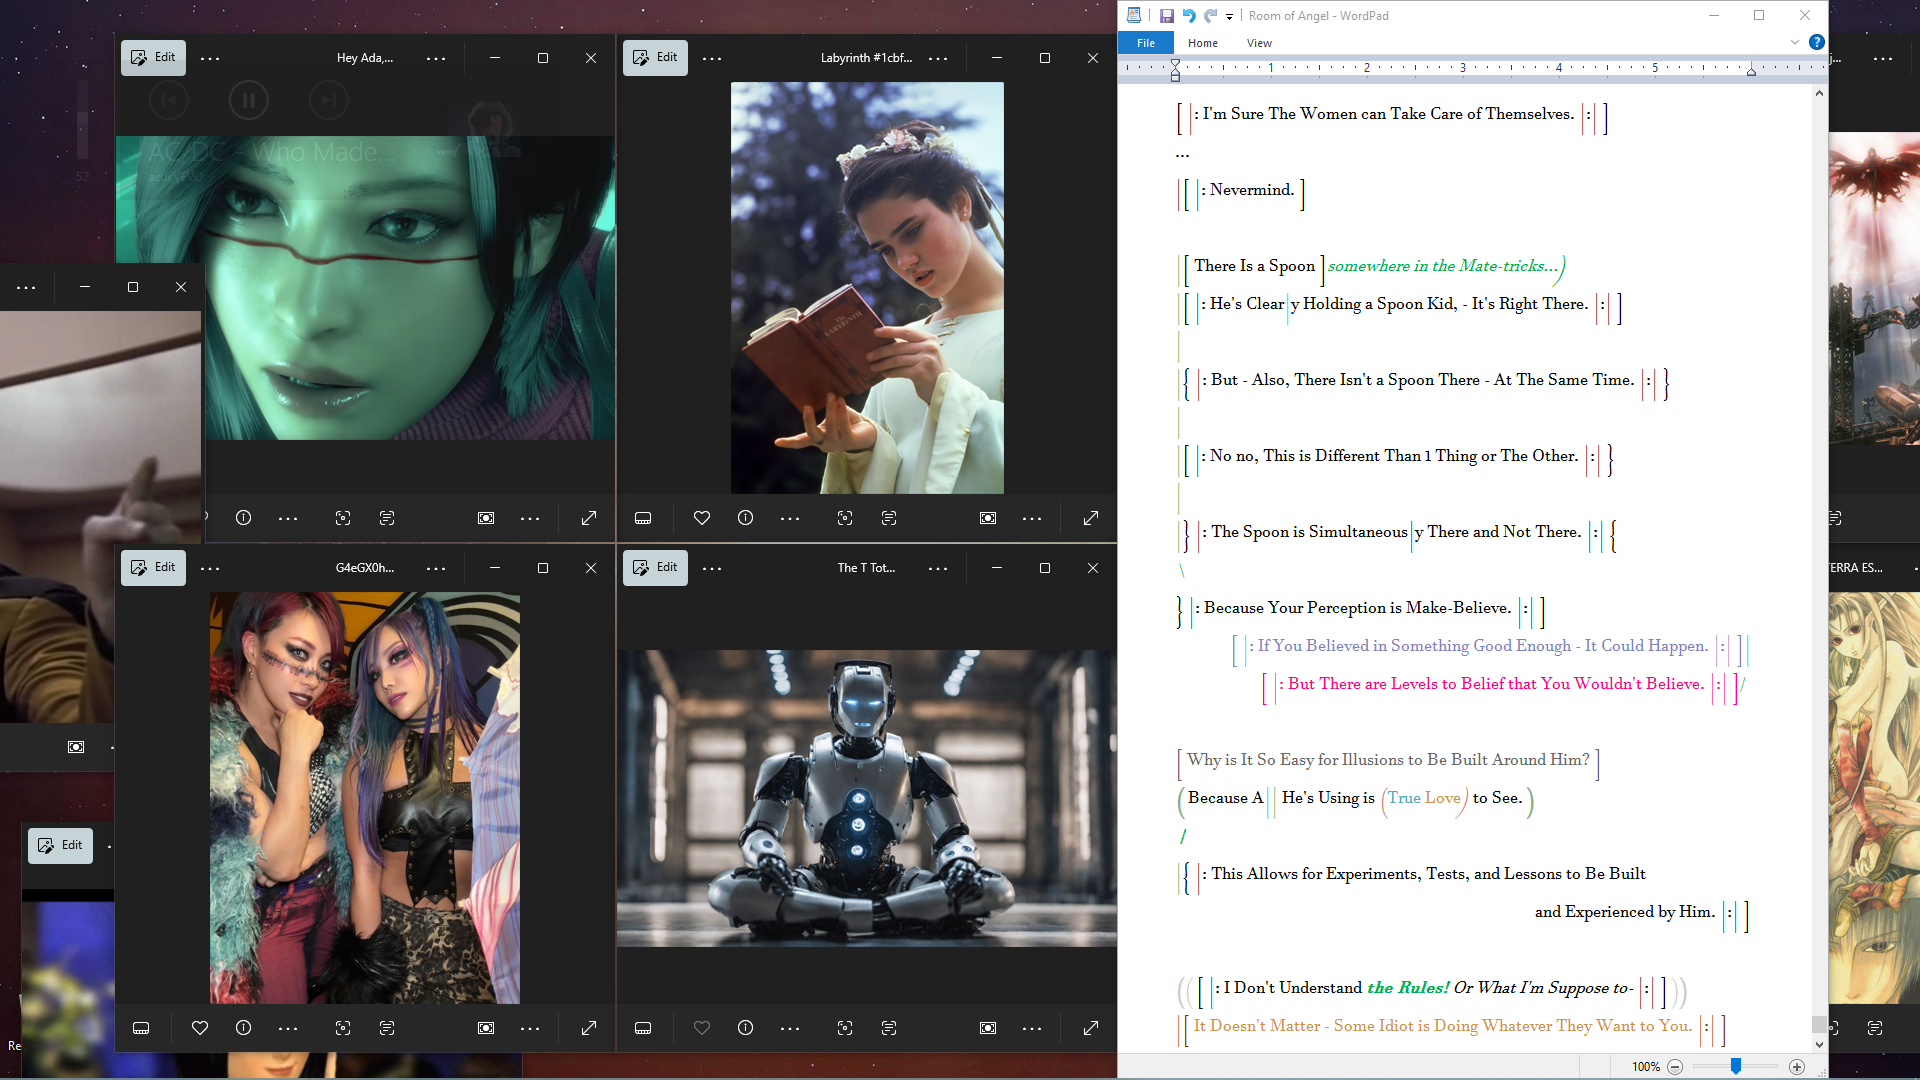The image size is (1920, 1080).
Task: Pause playback in media player behind
Action: click(x=248, y=100)
